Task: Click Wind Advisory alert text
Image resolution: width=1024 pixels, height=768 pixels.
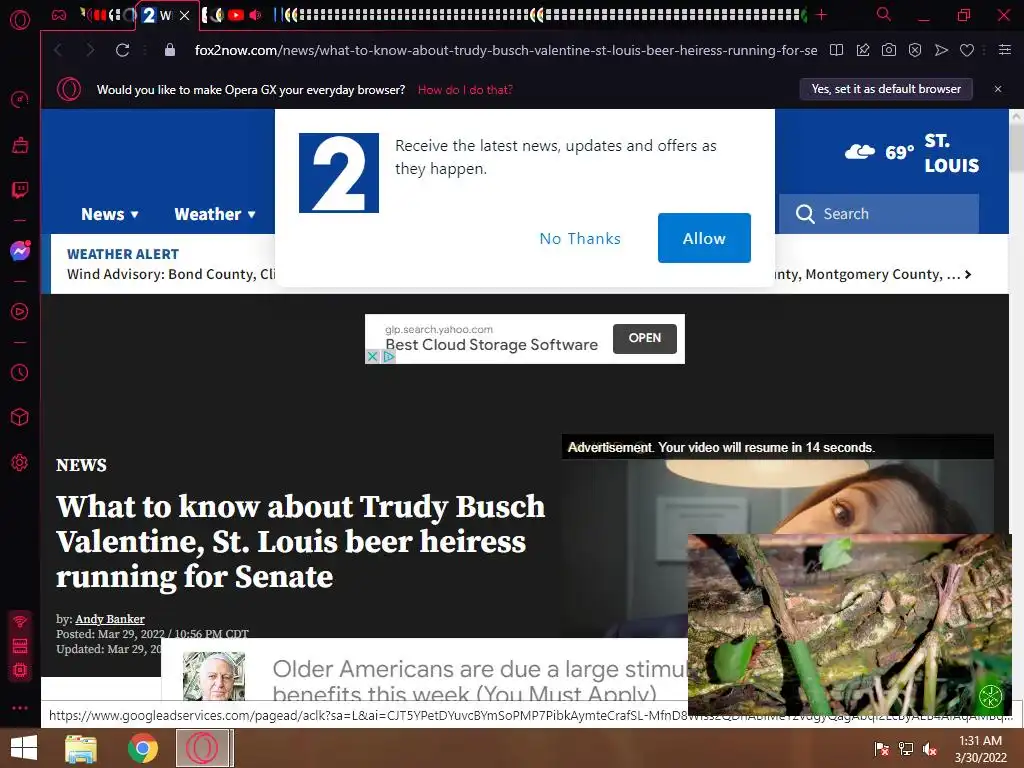Action: pos(171,274)
